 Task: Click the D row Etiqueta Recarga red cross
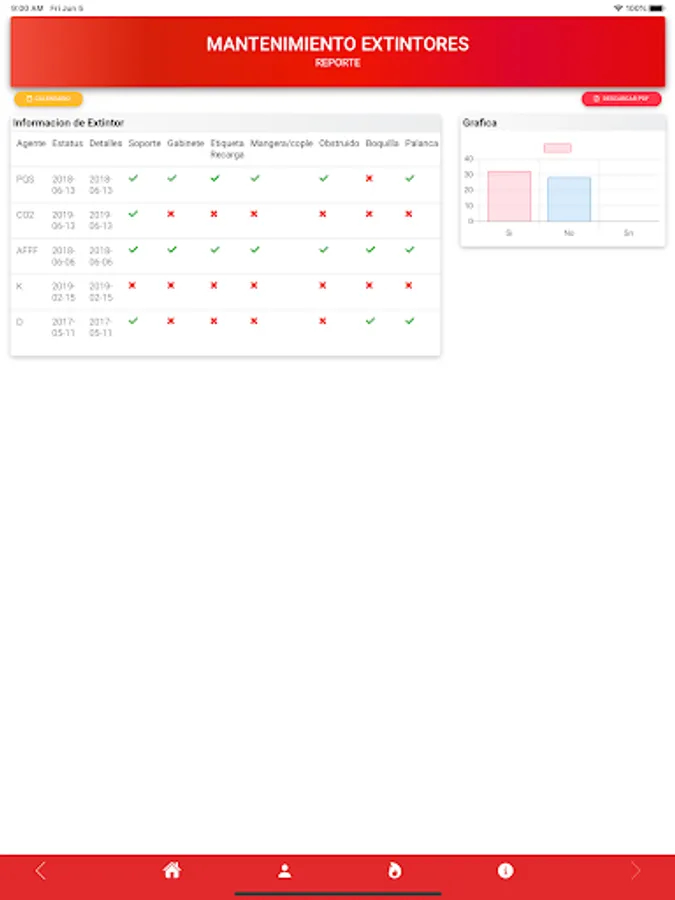click(x=214, y=321)
